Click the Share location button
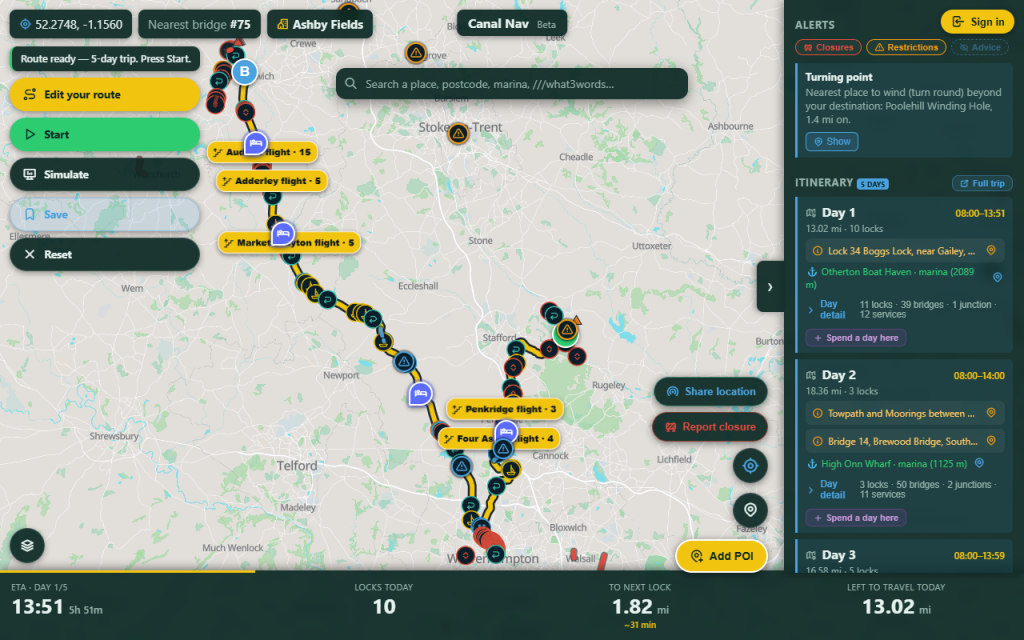Viewport: 1024px width, 640px height. pos(711,391)
